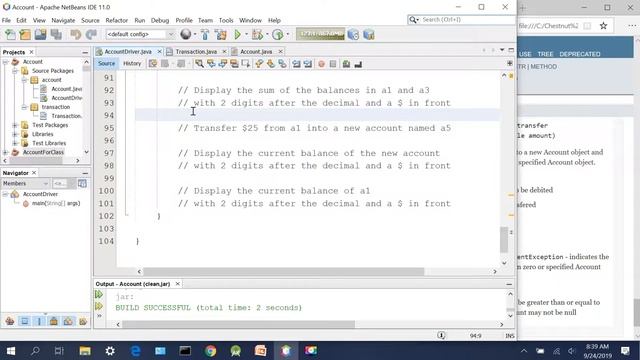The image size is (640, 360).
Task: Expand the Test Libraries node
Action: point(15,143)
